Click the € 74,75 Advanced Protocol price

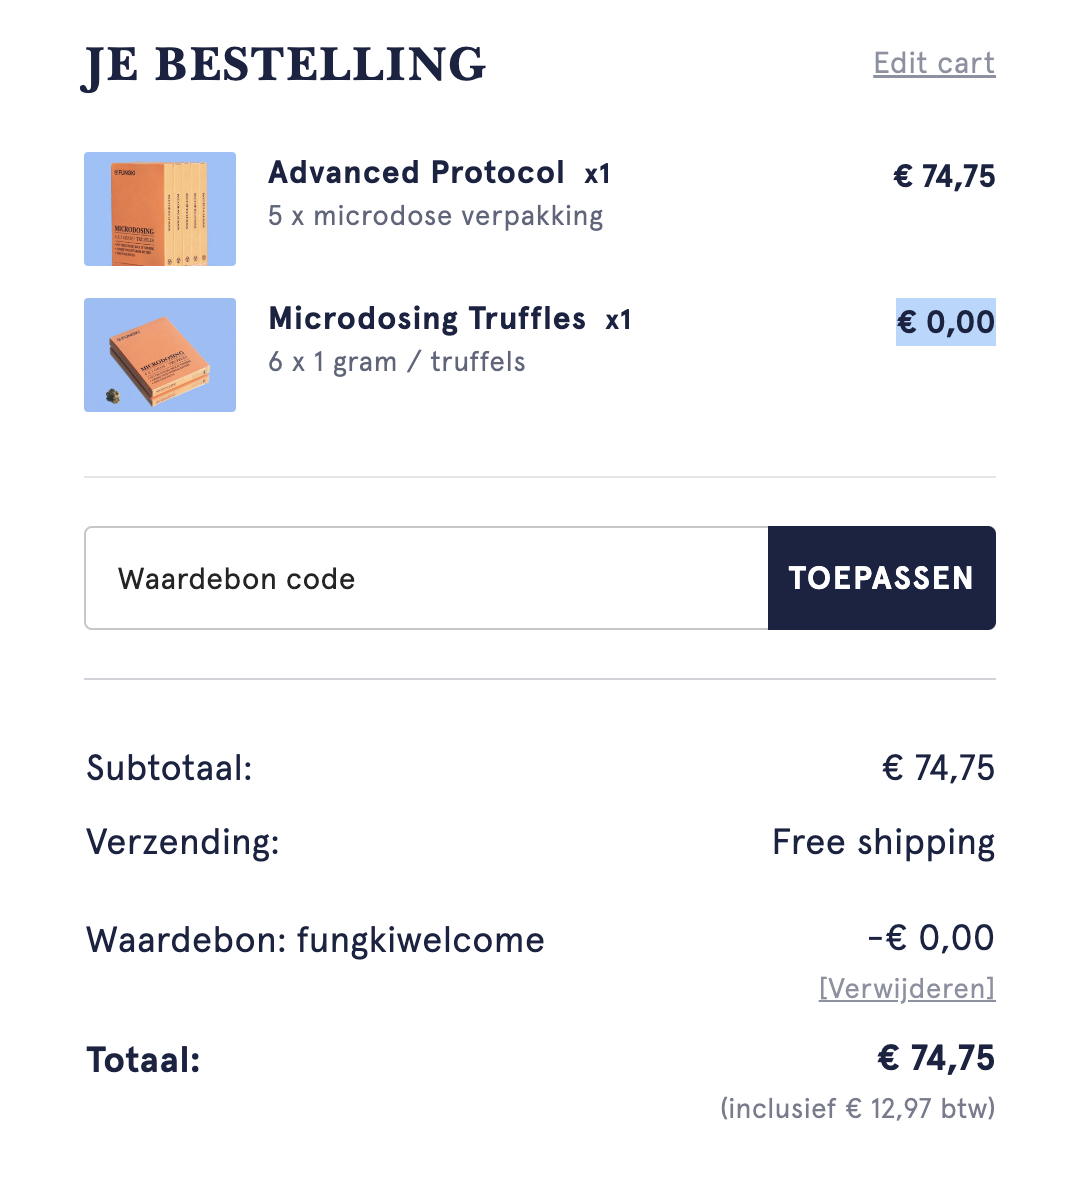[x=944, y=176]
